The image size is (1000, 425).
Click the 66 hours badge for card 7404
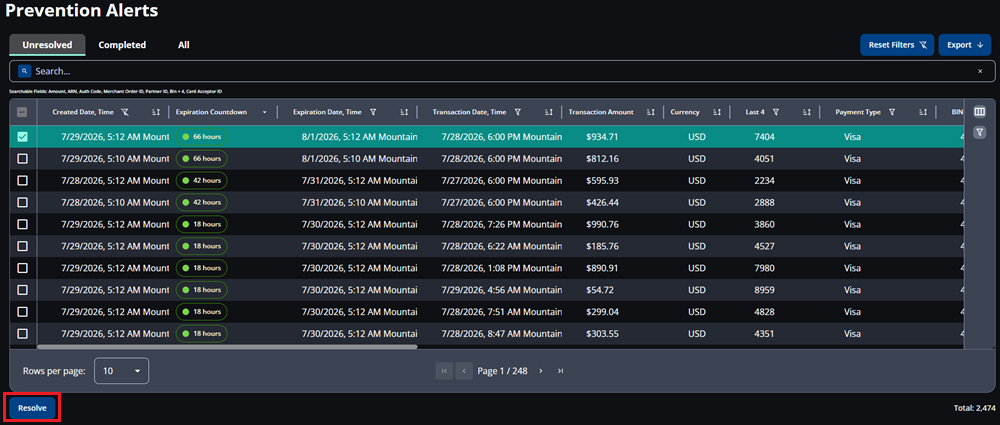click(x=202, y=137)
